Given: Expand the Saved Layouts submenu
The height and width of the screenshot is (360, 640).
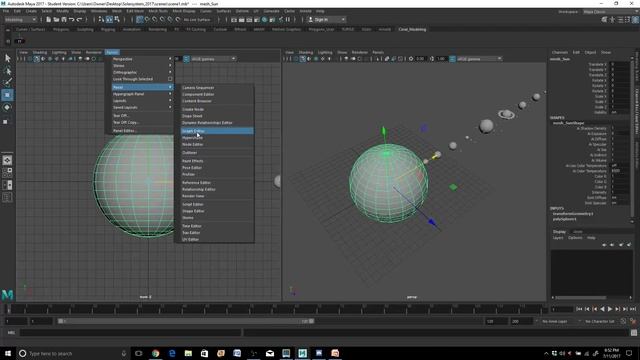Looking at the screenshot, I should point(142,107).
